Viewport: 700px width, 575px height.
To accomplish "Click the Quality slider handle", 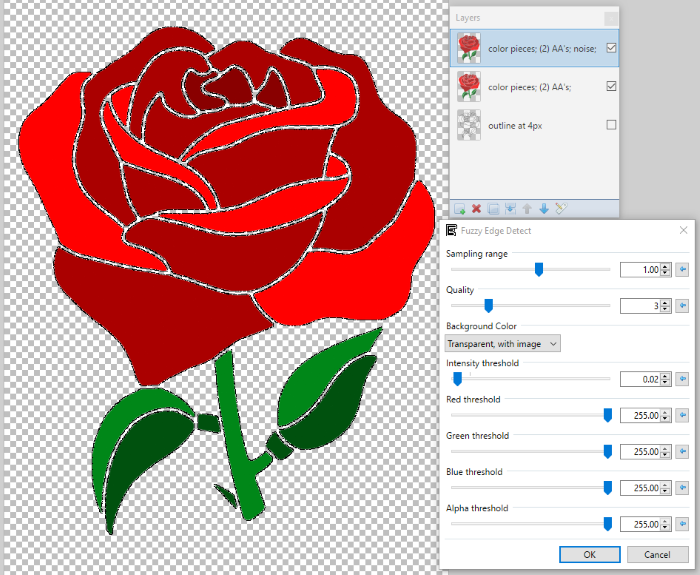I will (x=488, y=306).
